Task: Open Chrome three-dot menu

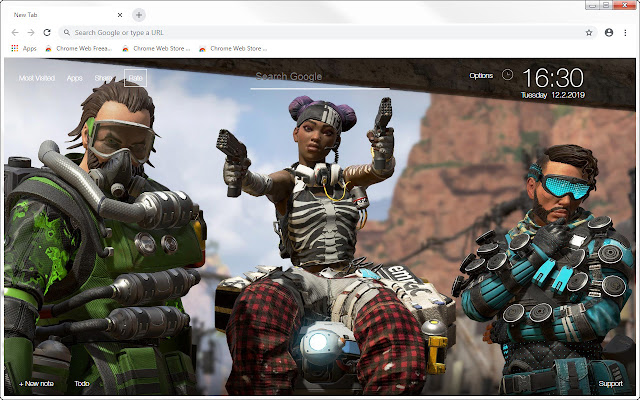Action: (x=625, y=33)
